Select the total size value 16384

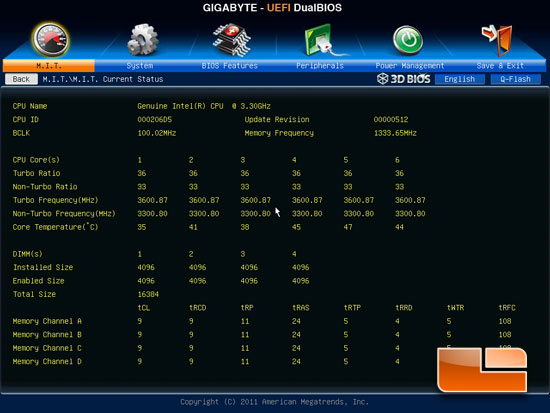(148, 294)
